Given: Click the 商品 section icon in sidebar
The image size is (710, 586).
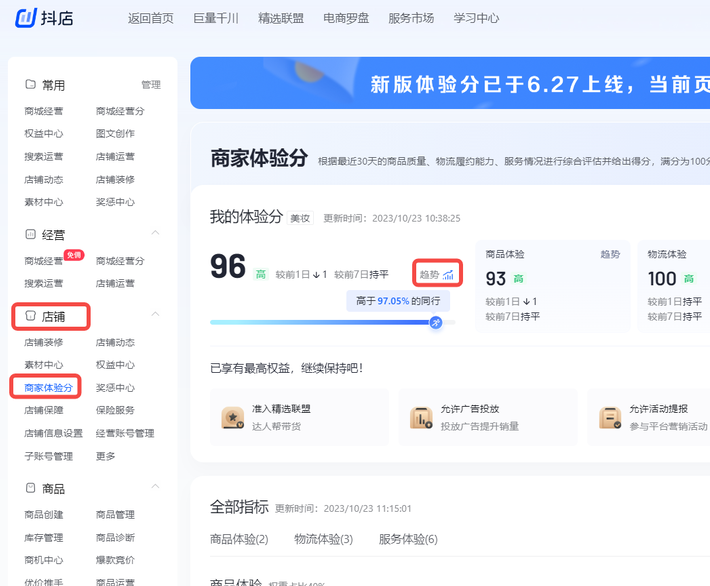Looking at the screenshot, I should (30, 488).
